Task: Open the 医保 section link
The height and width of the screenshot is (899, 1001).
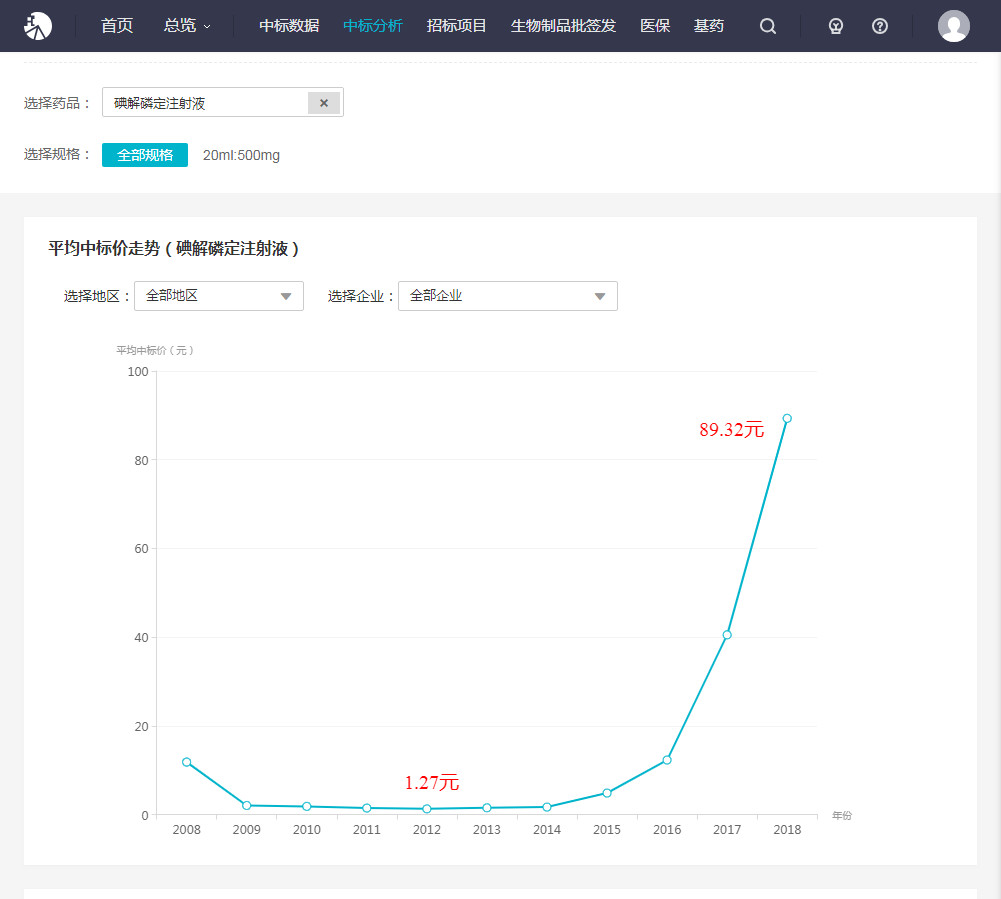Action: click(x=655, y=26)
